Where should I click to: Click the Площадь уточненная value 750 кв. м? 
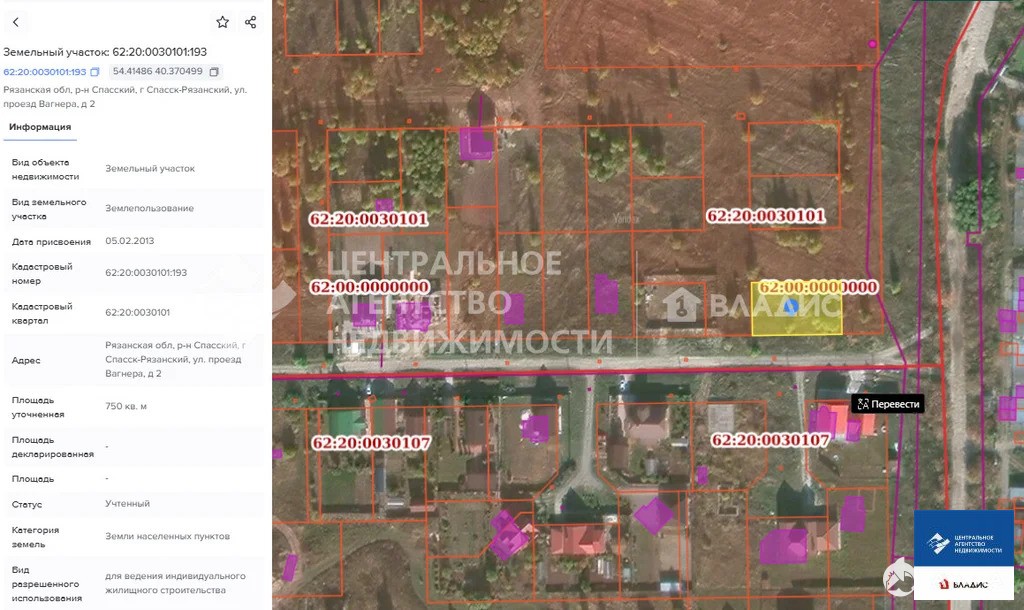point(126,406)
